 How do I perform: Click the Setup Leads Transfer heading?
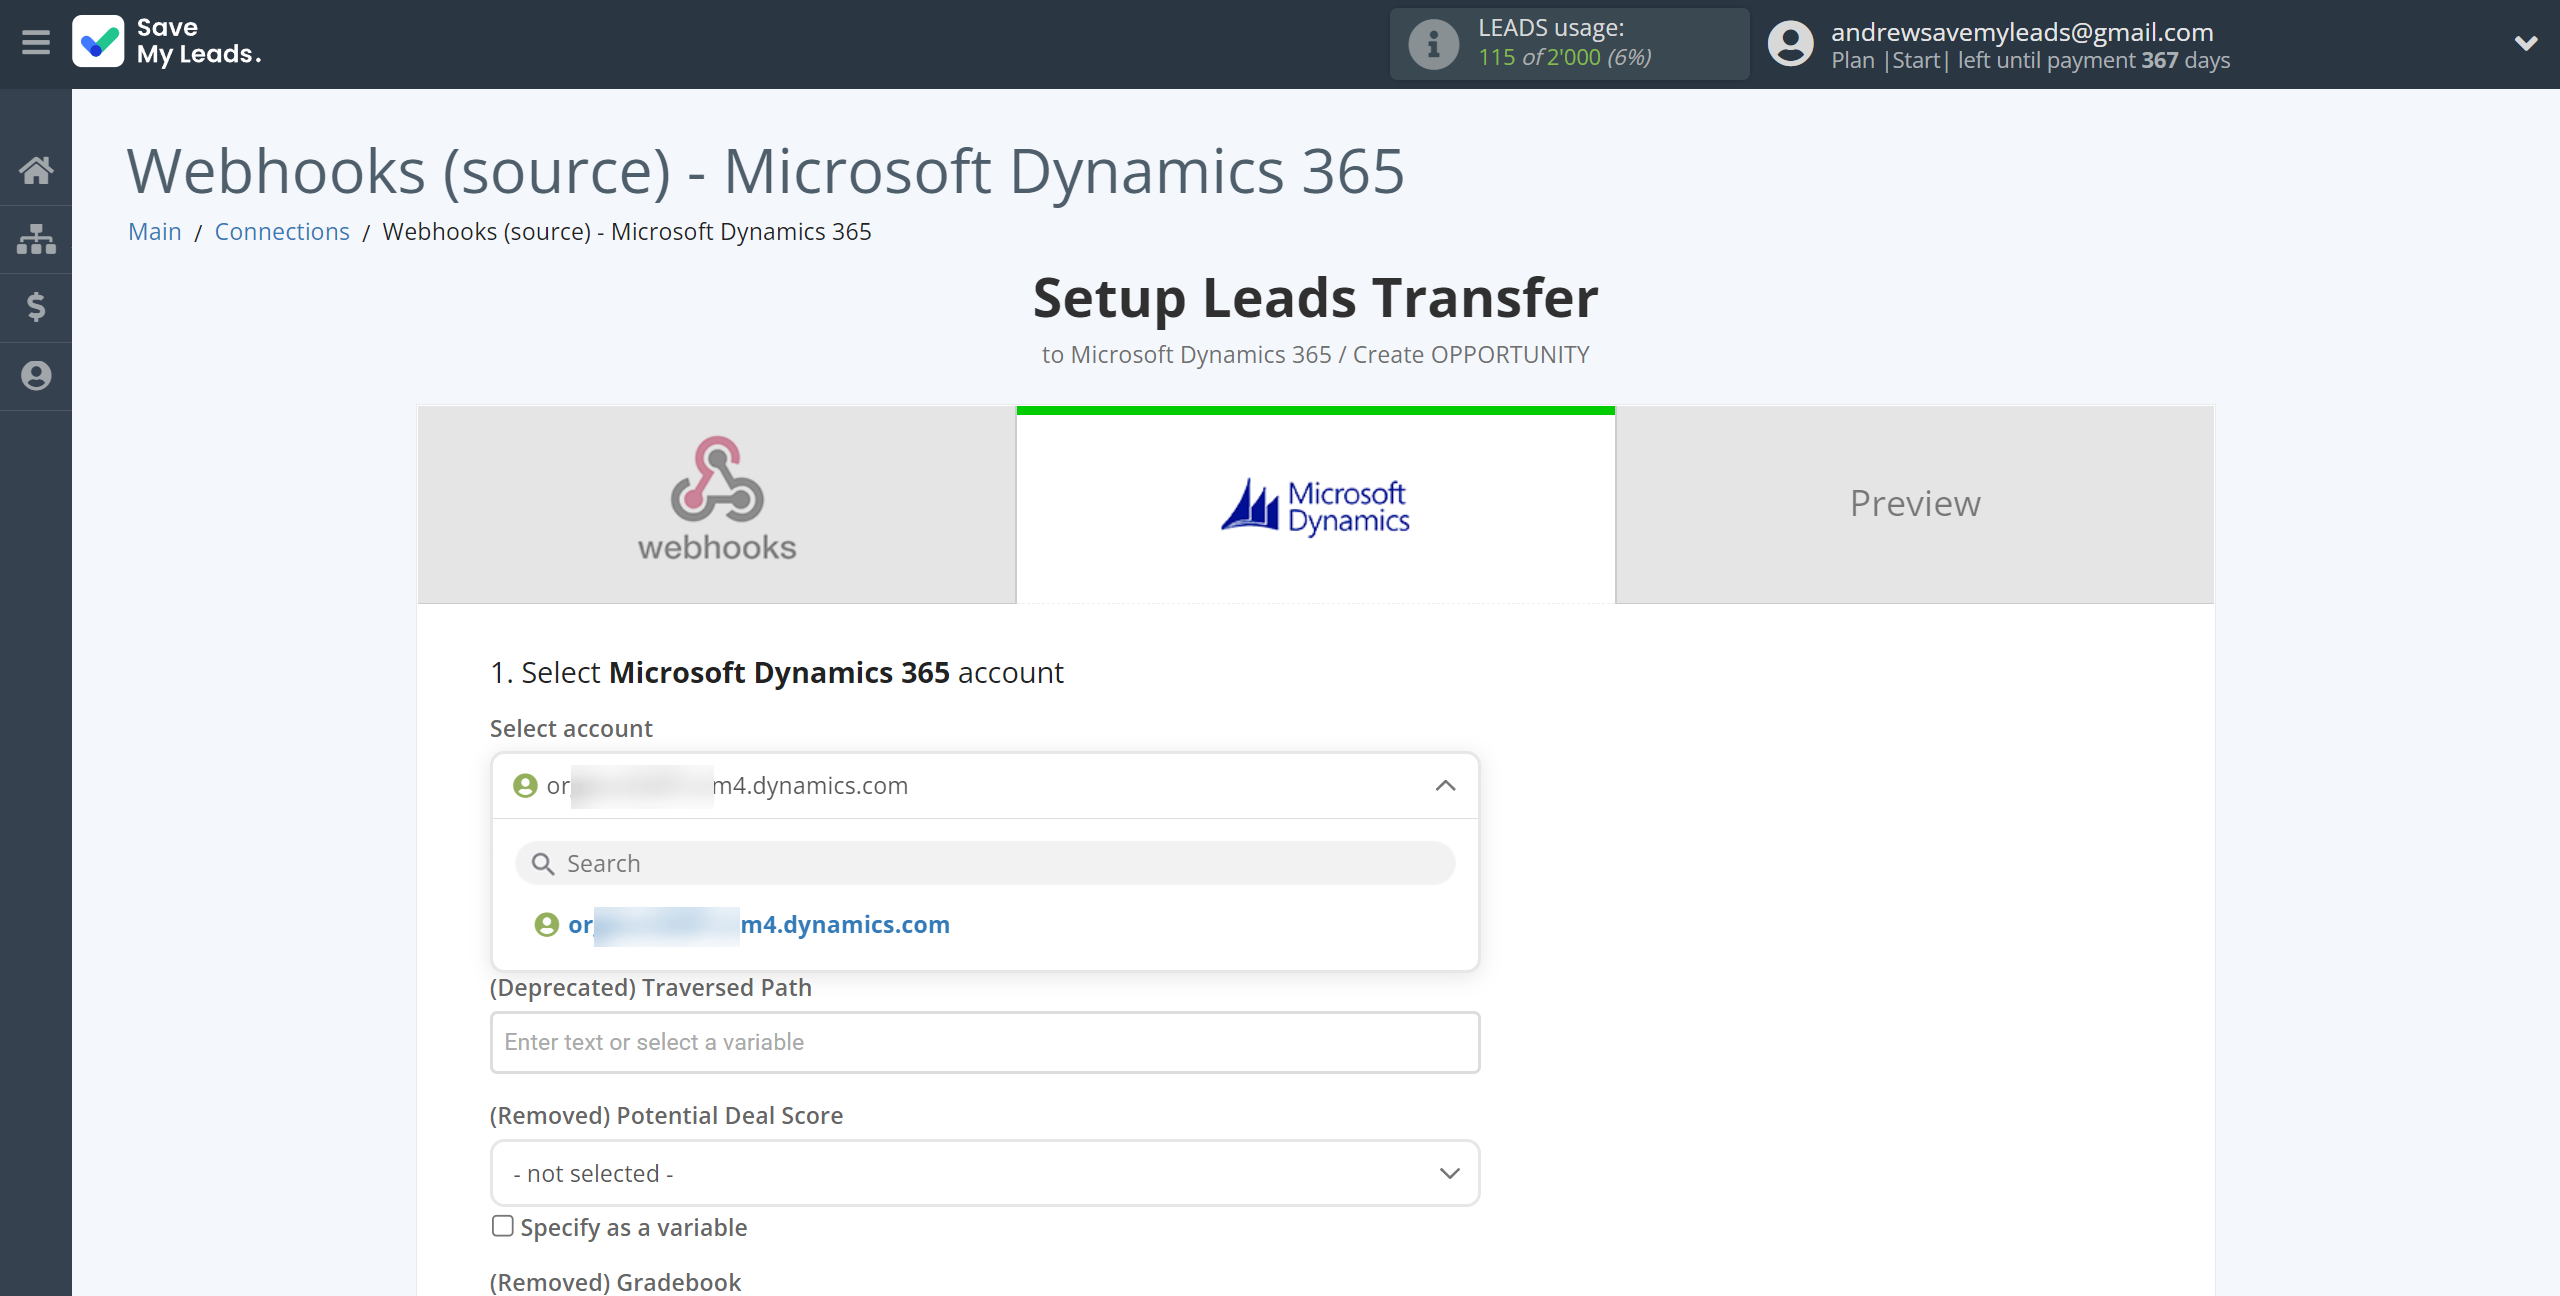[1315, 298]
